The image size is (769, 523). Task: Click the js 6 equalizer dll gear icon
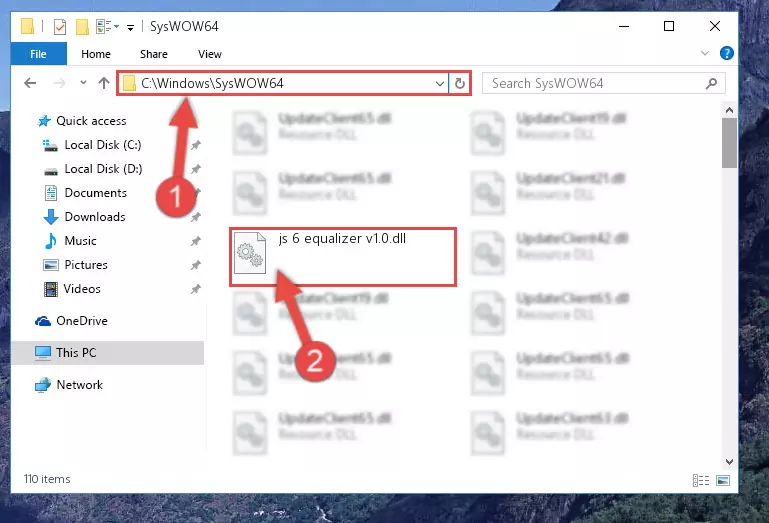pyautogui.click(x=250, y=253)
